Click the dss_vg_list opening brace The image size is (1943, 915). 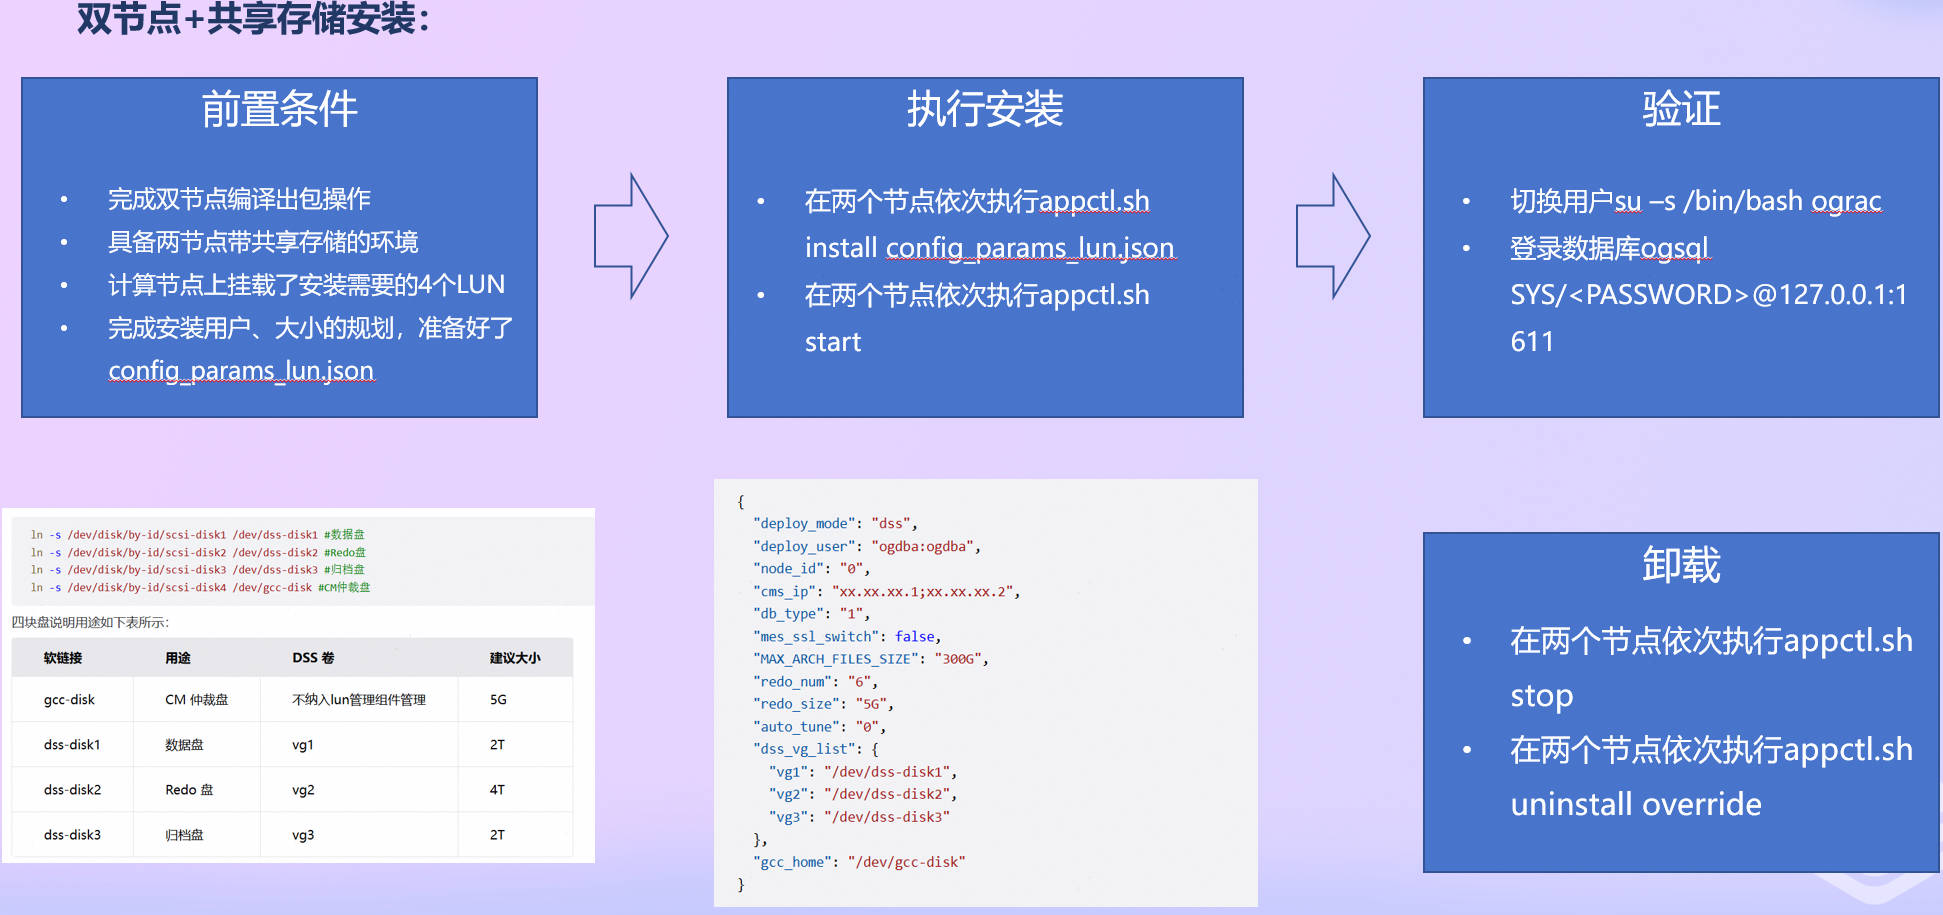click(873, 748)
